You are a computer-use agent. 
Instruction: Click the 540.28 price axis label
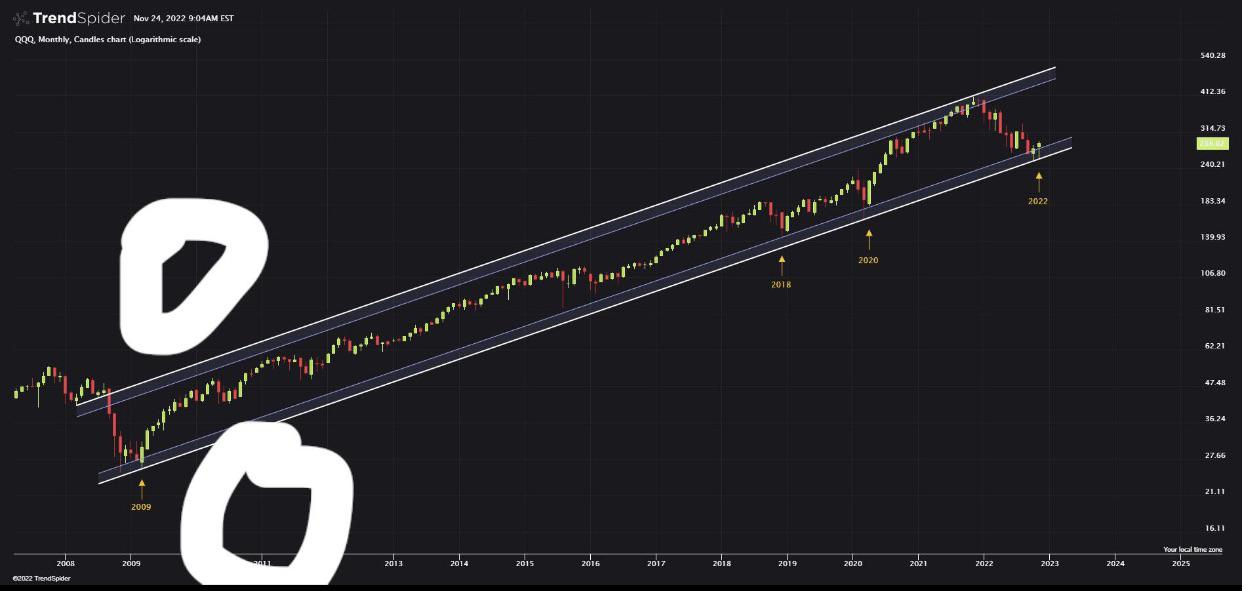pyautogui.click(x=1212, y=56)
